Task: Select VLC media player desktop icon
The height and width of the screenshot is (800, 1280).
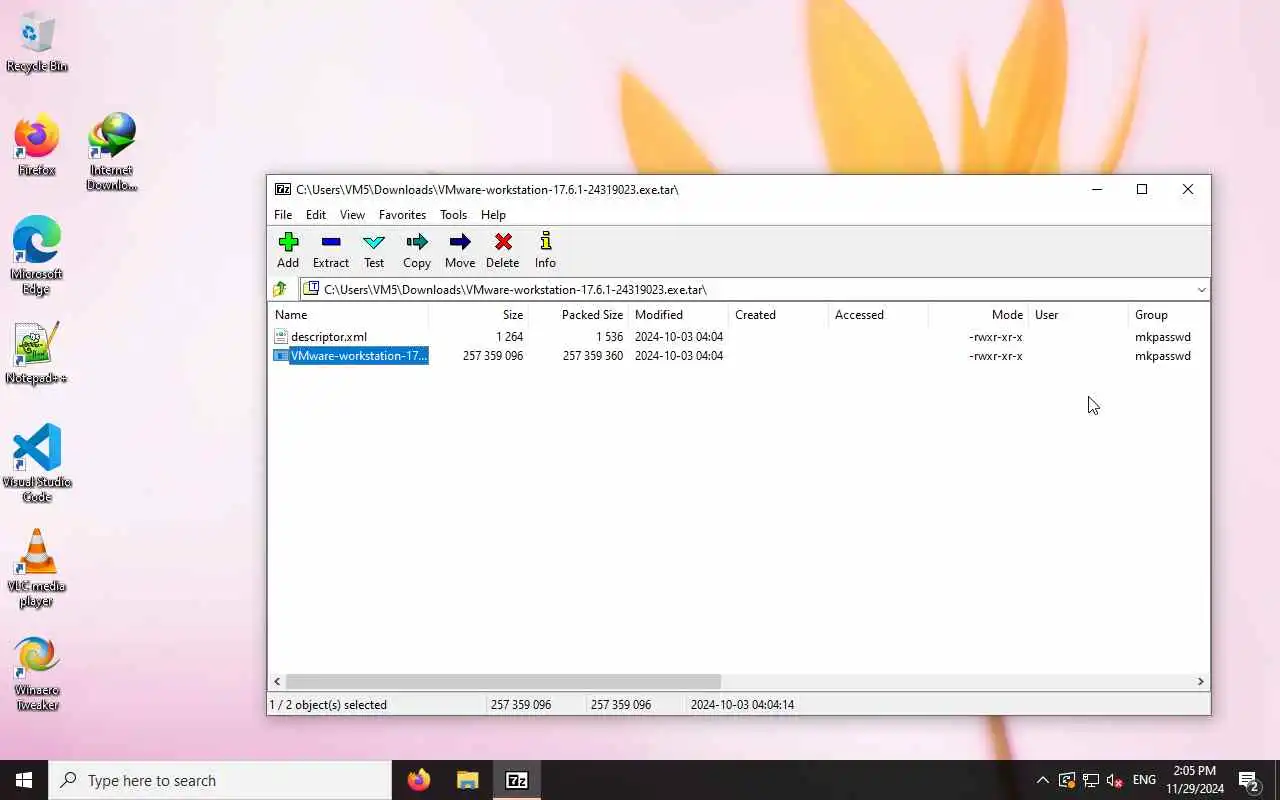Action: pyautogui.click(x=37, y=568)
